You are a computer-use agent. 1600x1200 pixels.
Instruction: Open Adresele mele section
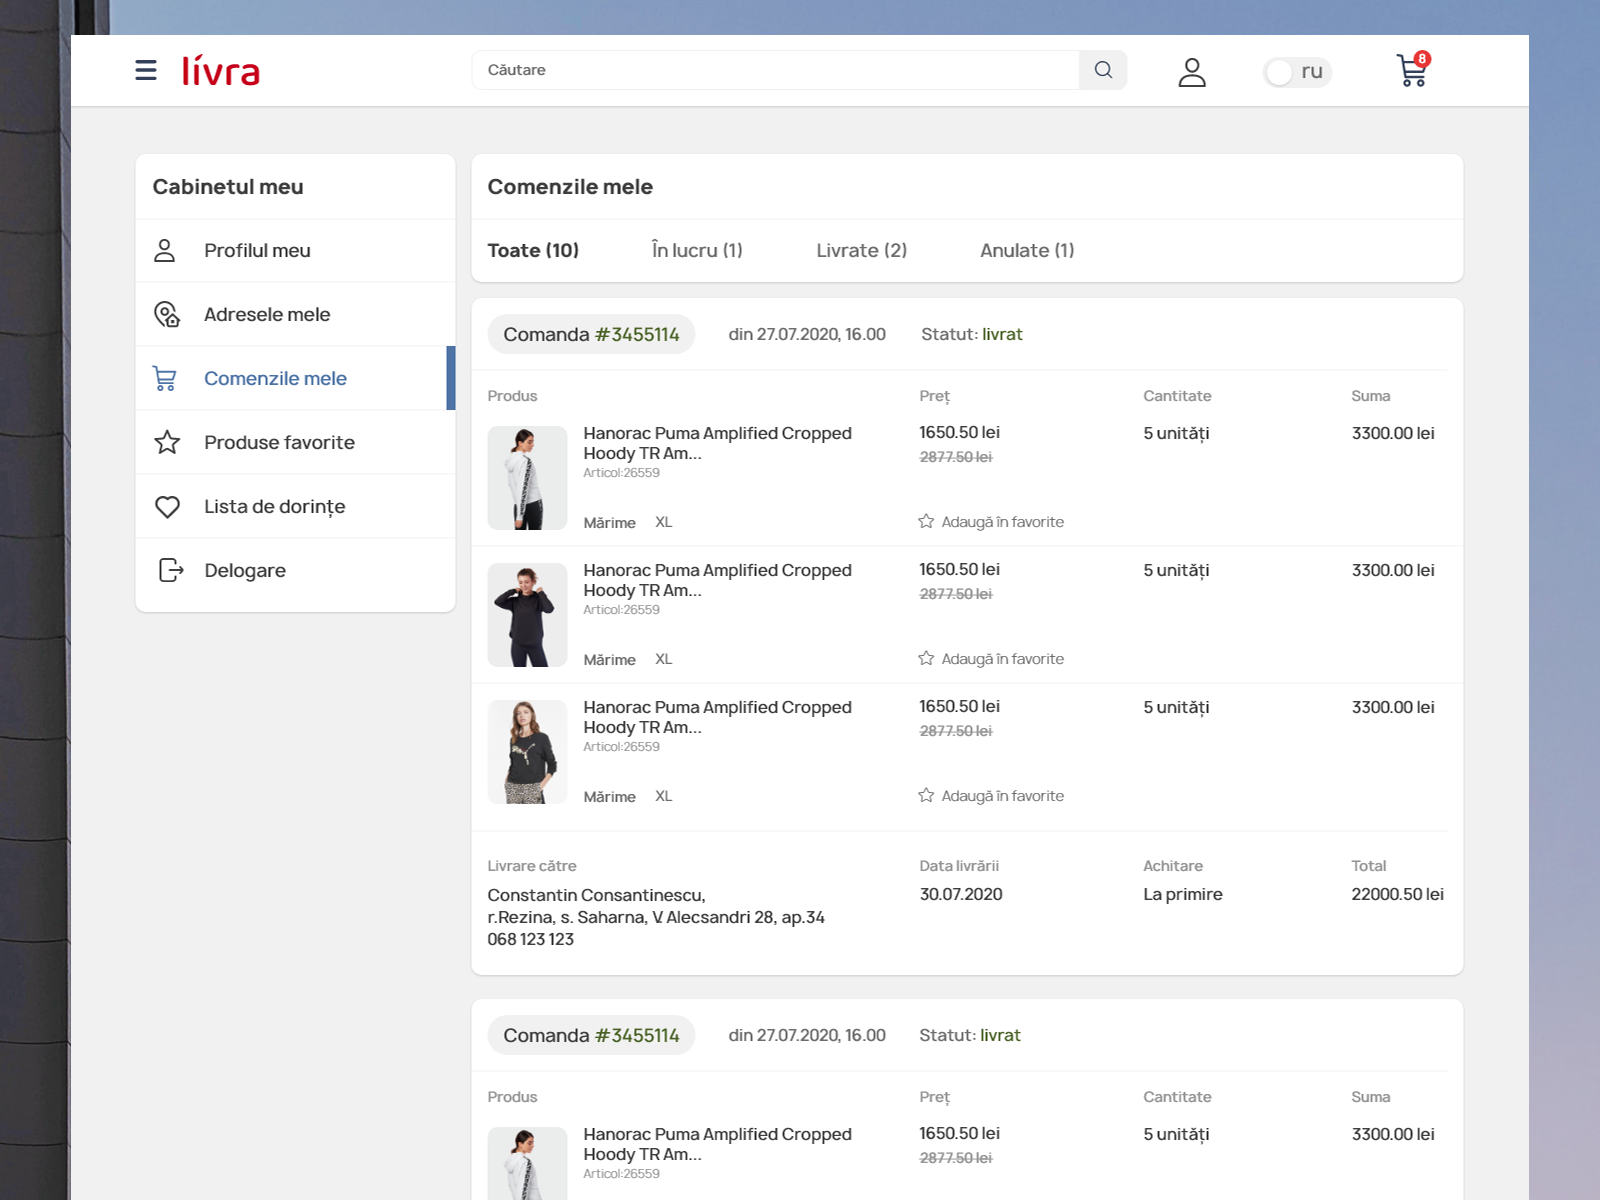click(x=295, y=315)
